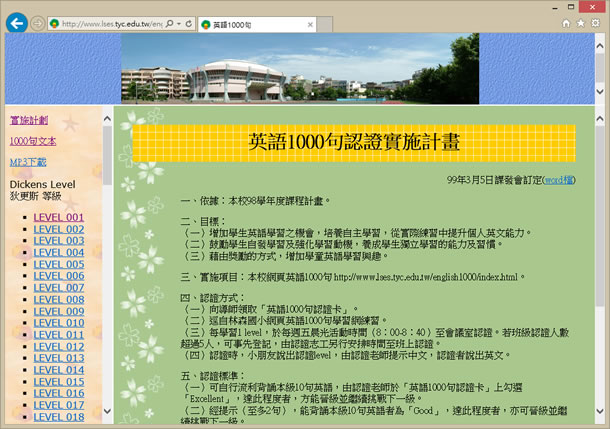The width and height of the screenshot is (610, 429).
Task: Minimize the browser window
Action: pyautogui.click(x=555, y=7)
